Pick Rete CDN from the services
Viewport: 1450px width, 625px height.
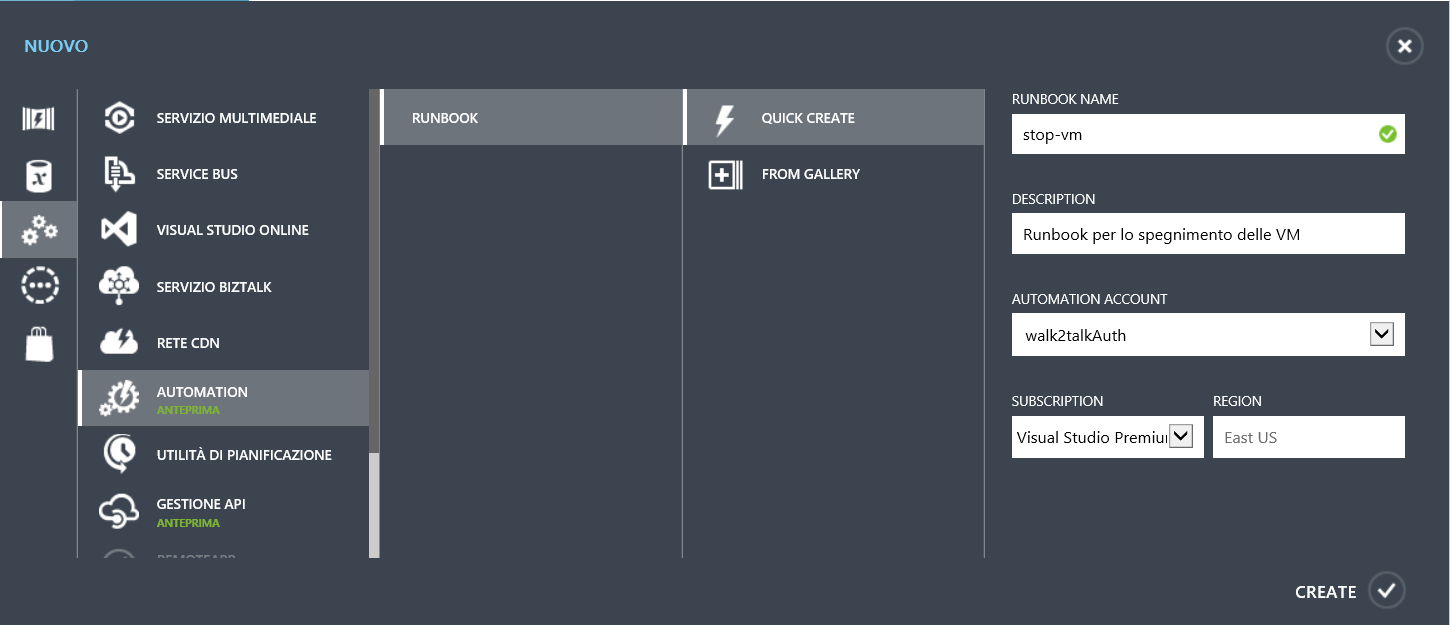[223, 343]
